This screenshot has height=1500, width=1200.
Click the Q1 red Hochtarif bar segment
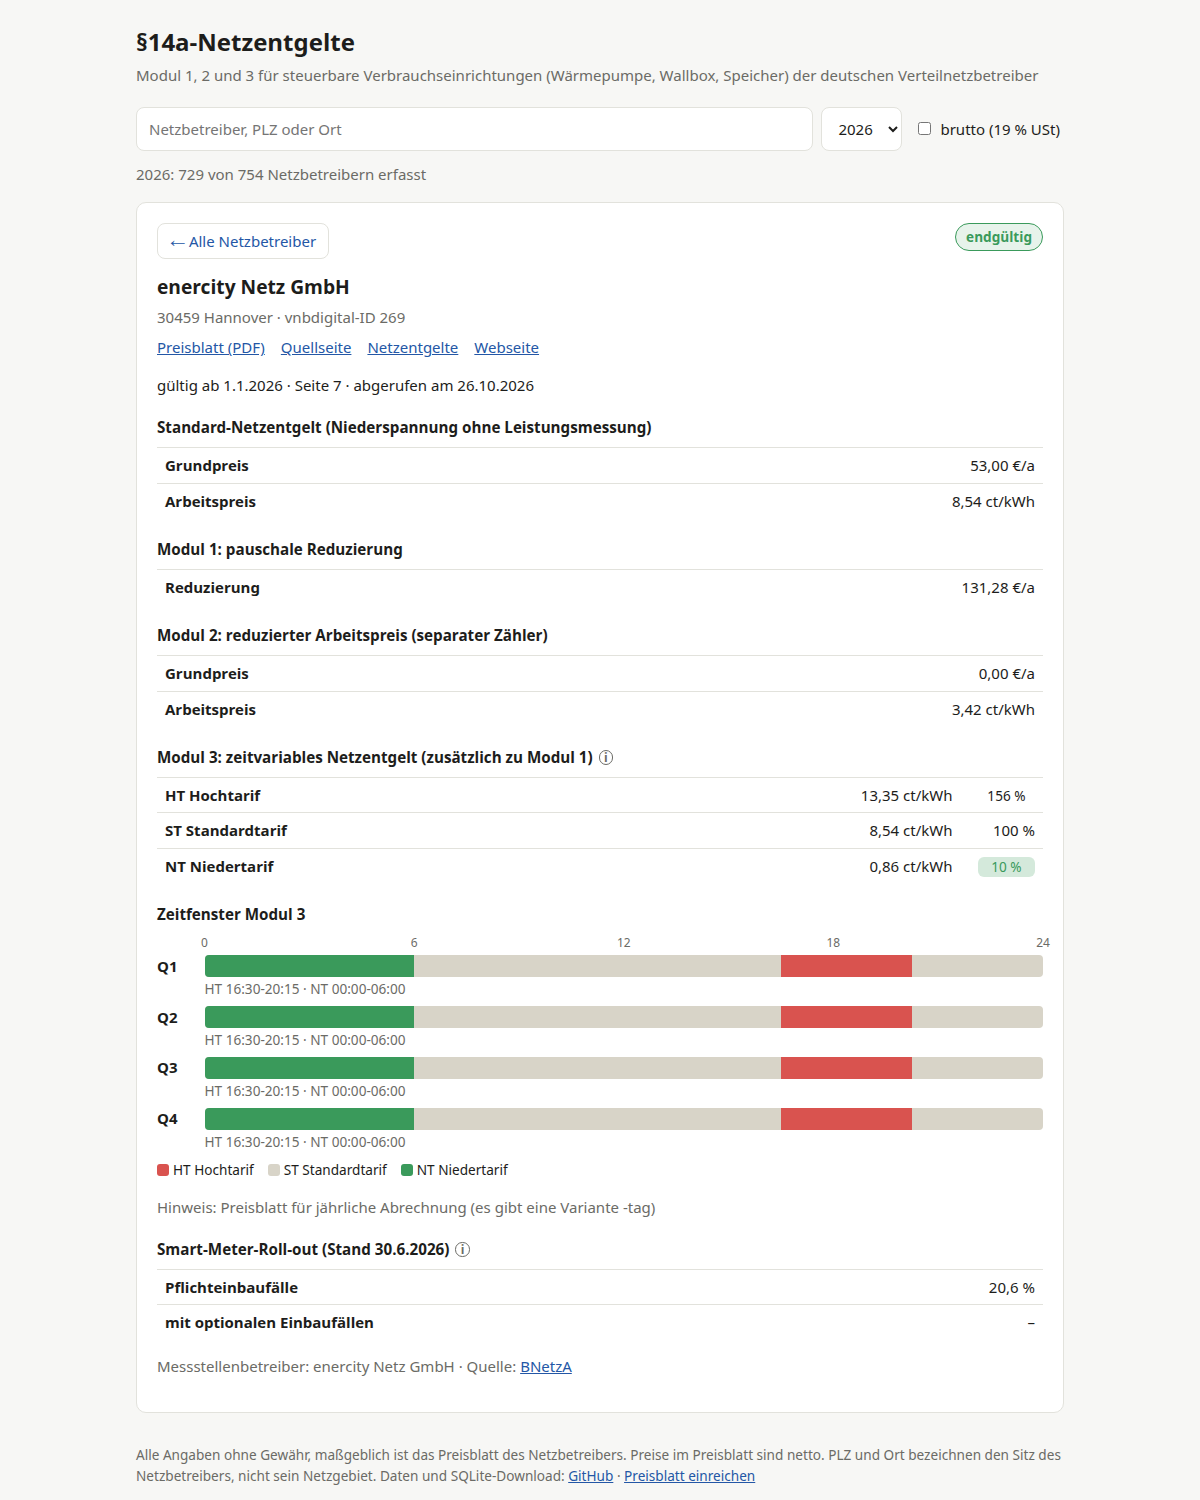pos(846,966)
